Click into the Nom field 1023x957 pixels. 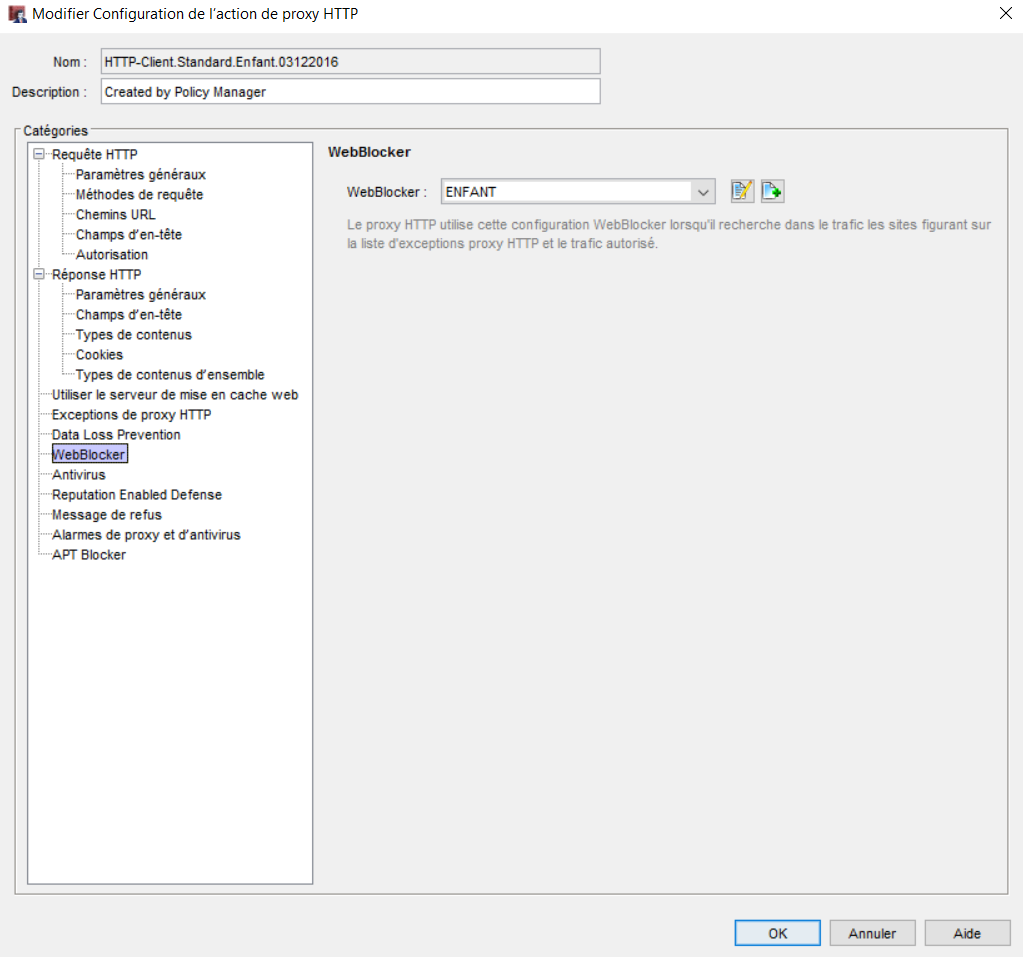350,61
